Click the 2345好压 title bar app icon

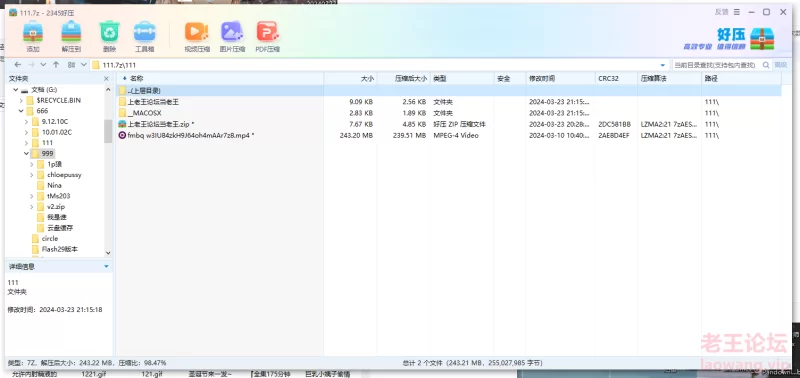pos(13,12)
